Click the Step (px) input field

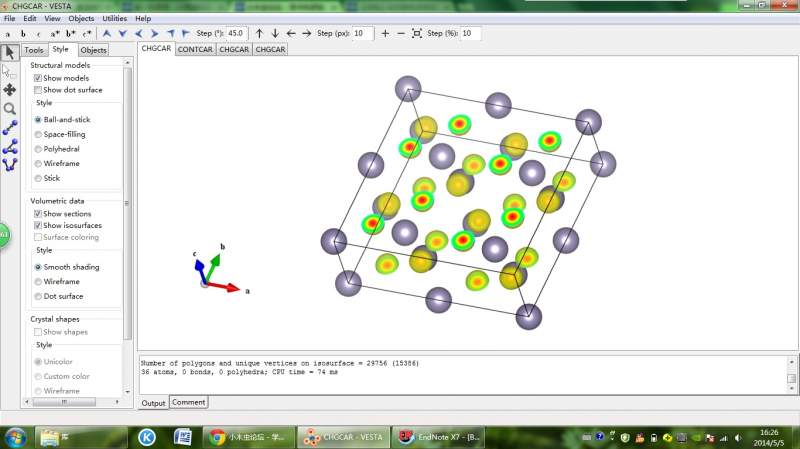click(x=363, y=34)
